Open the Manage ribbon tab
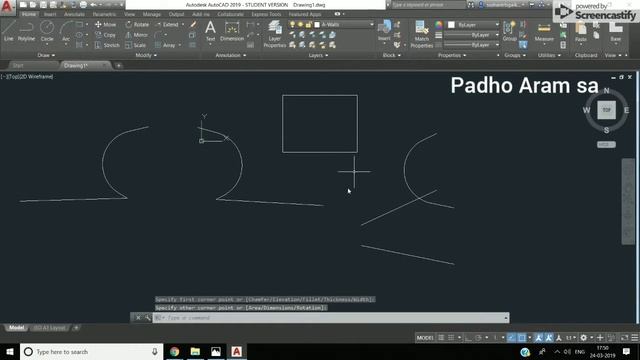Viewport: 640px width, 360px height. tap(151, 14)
